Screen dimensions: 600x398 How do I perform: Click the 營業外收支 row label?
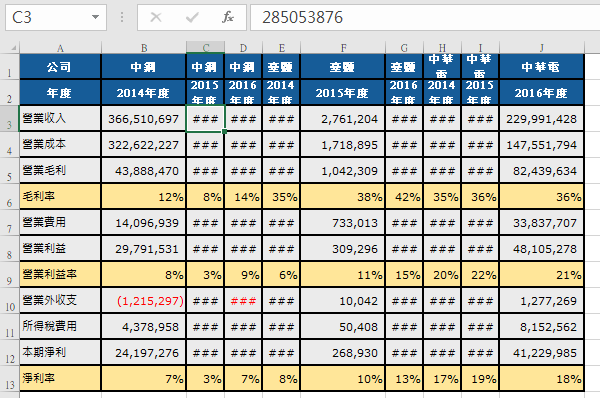(50, 300)
